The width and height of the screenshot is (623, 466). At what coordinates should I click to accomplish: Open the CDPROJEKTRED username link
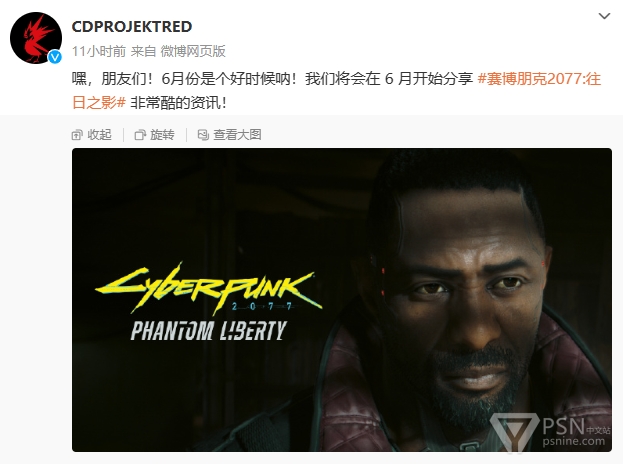[x=132, y=27]
